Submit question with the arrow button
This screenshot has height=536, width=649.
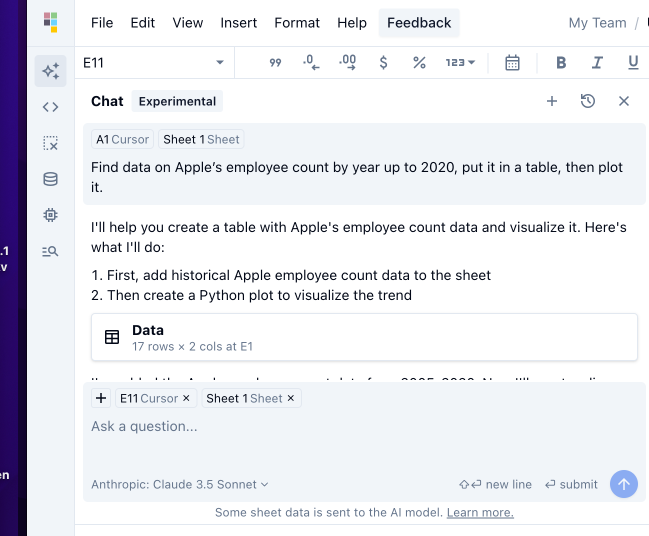pos(624,484)
